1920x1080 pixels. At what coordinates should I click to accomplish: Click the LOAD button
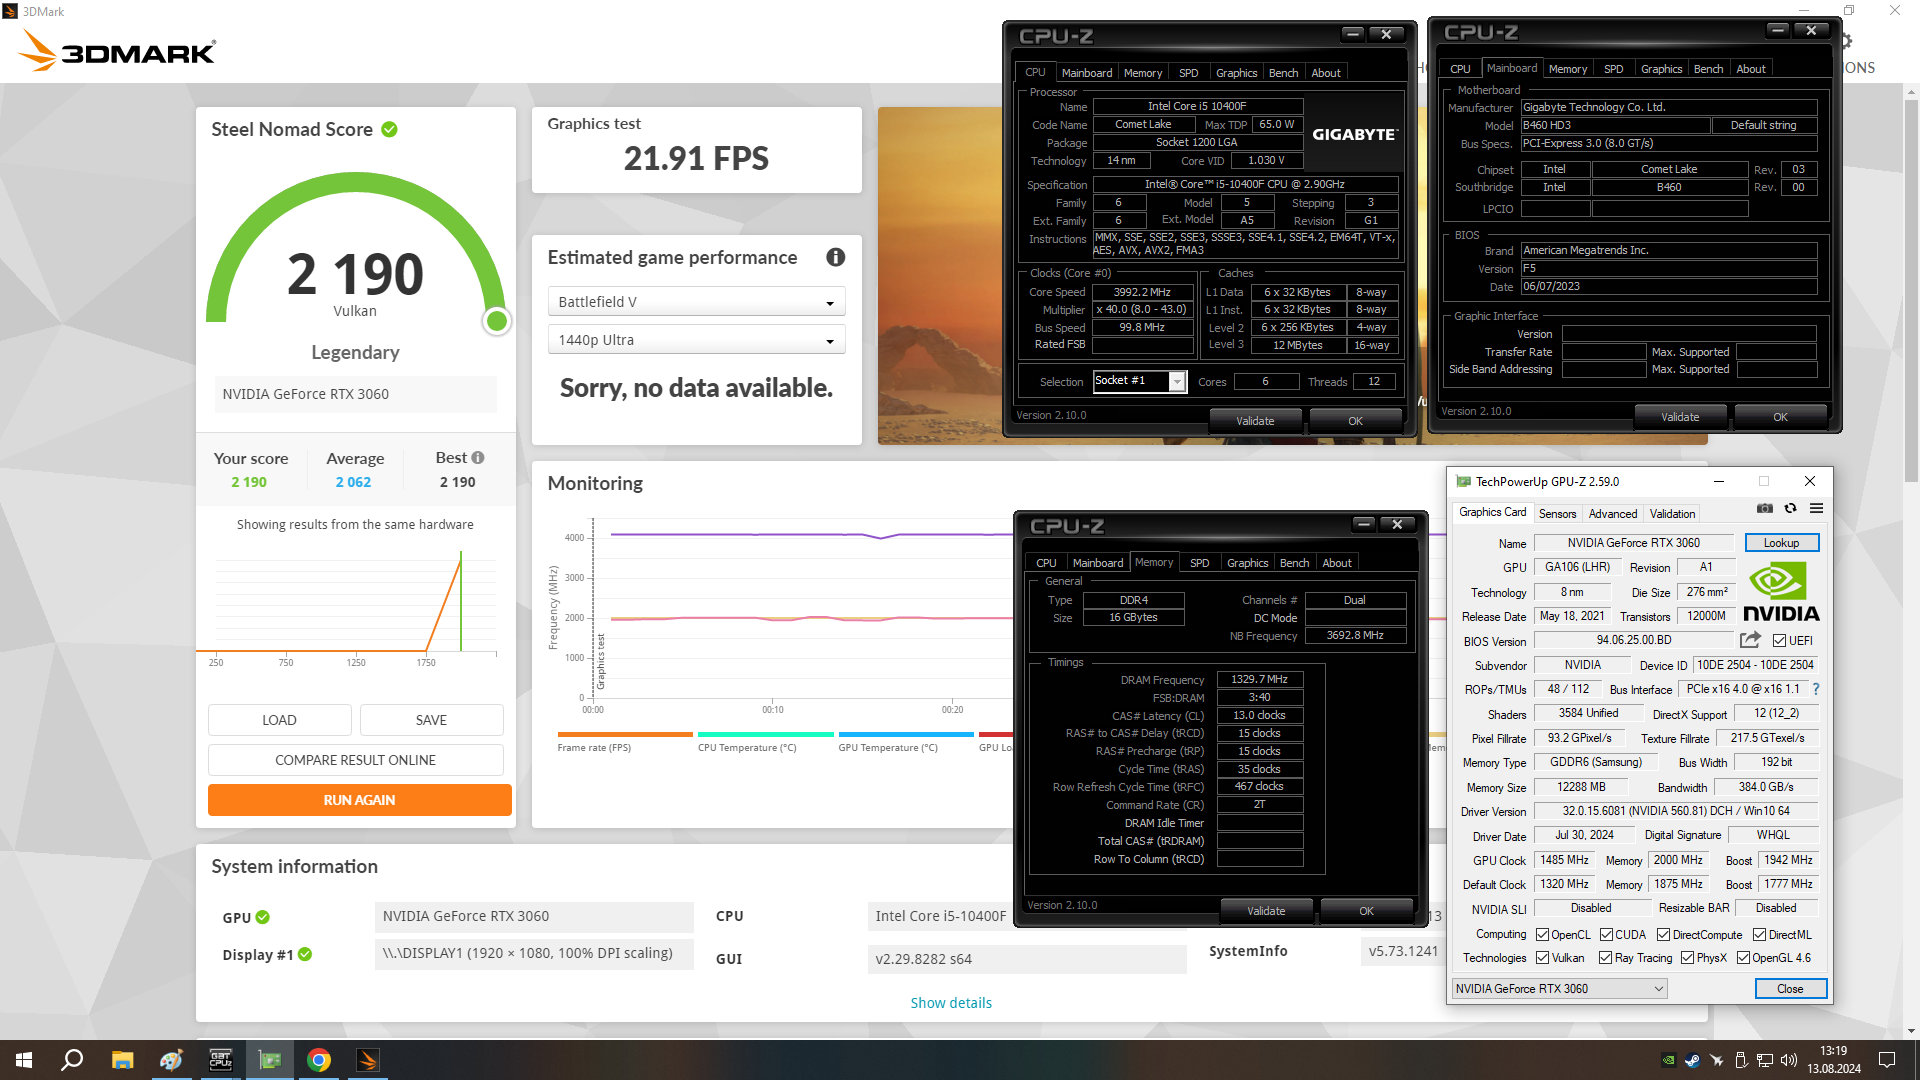[279, 720]
